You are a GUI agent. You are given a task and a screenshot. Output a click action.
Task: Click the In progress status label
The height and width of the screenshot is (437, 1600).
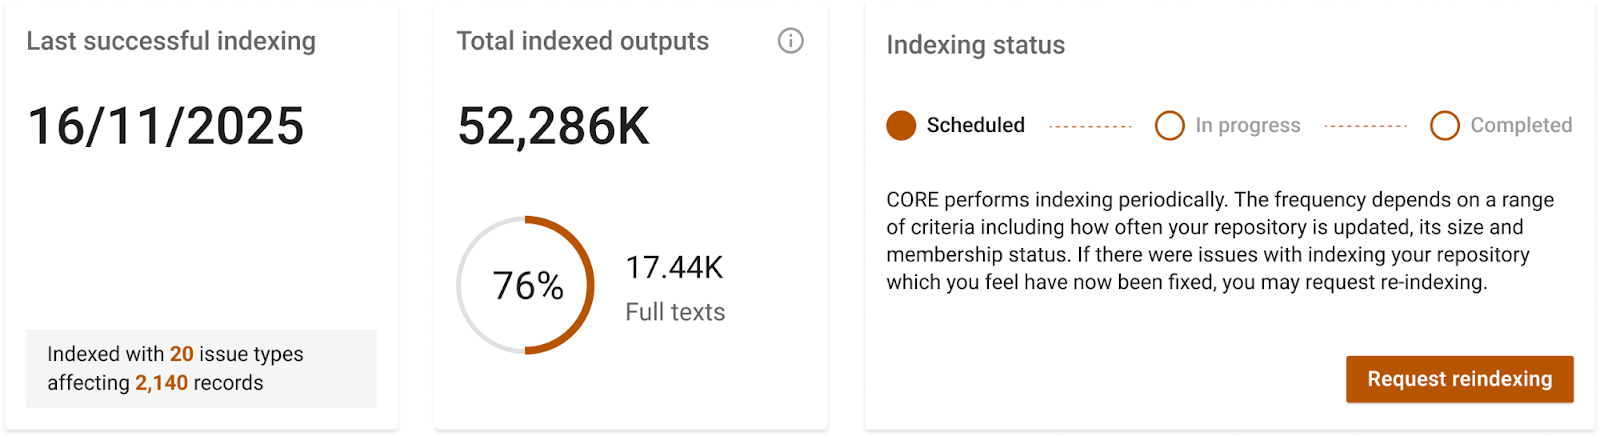(1247, 126)
